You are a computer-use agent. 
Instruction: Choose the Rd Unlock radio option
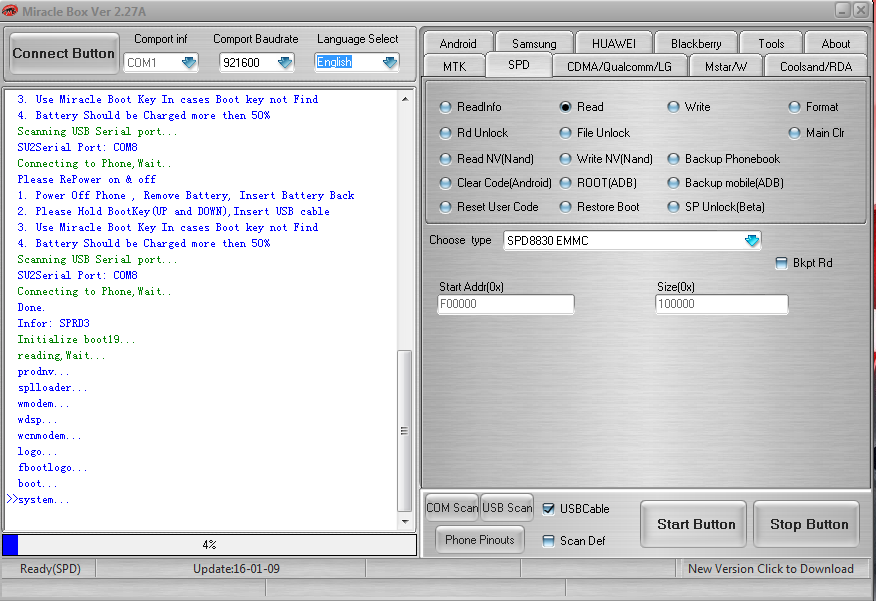[445, 133]
